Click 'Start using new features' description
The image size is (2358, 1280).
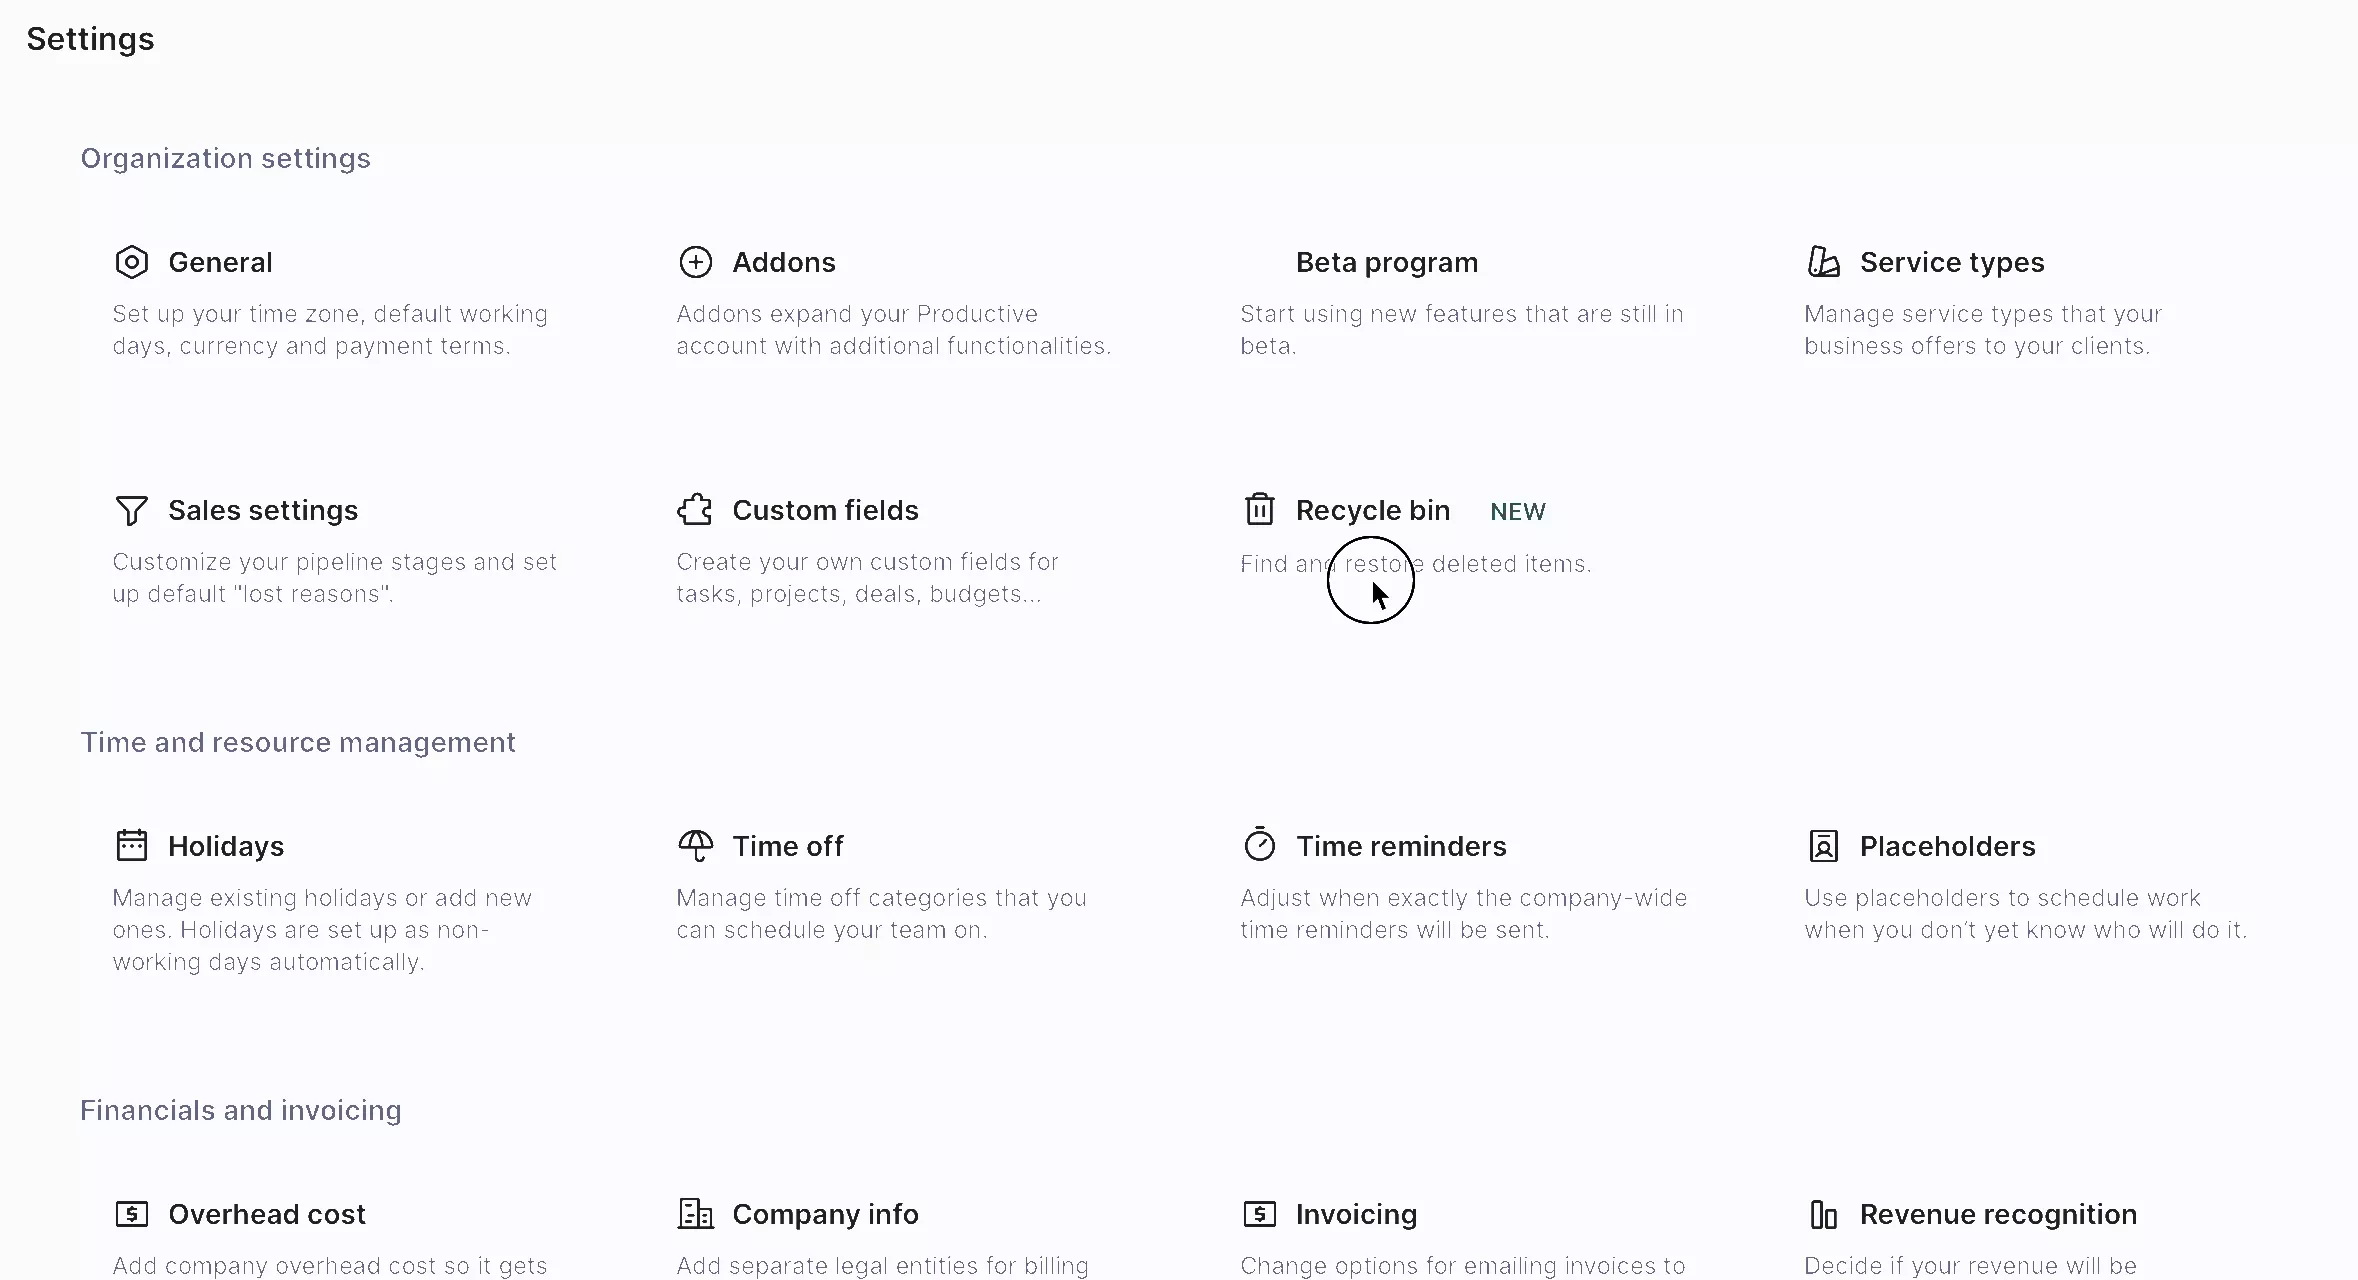(x=1462, y=330)
